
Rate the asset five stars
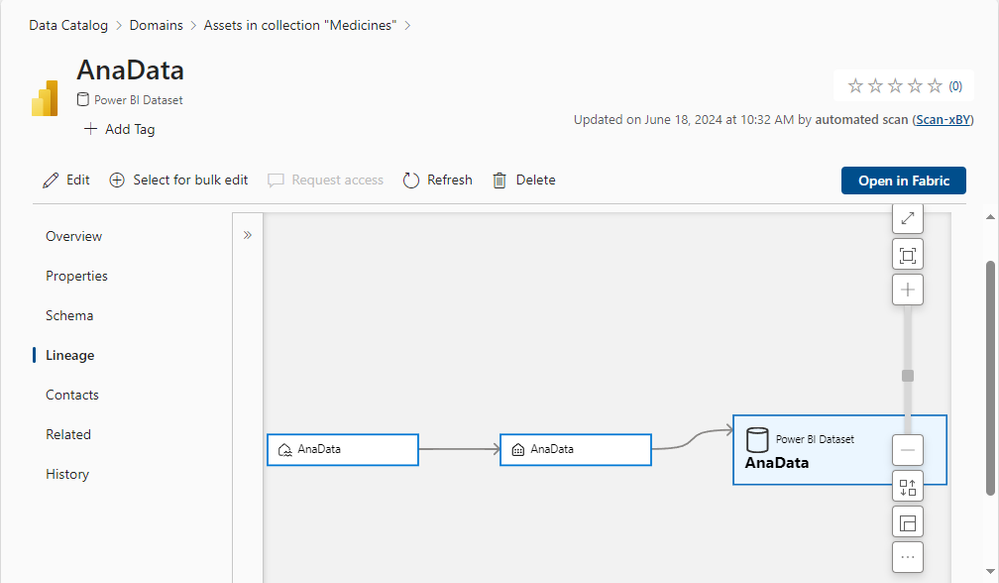tap(935, 85)
